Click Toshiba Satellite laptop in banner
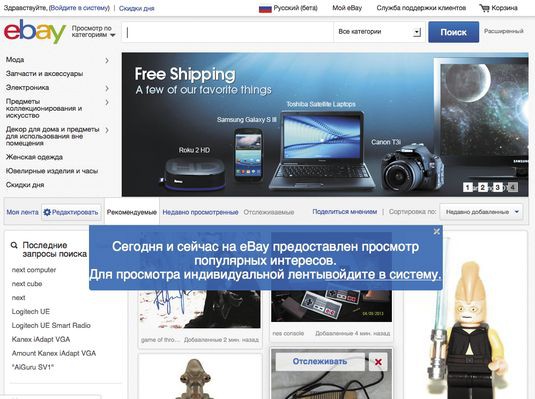This screenshot has width=535, height=399. (322, 151)
